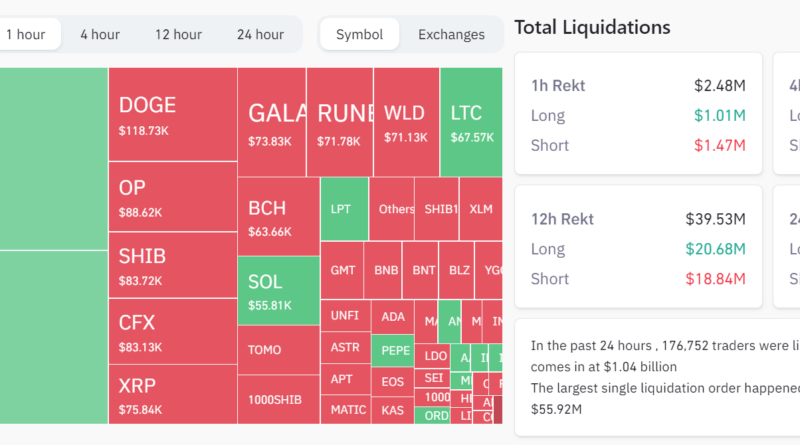Viewport: 800px width, 445px height.
Task: Click the CFX $83.13K tile
Action: 172,332
